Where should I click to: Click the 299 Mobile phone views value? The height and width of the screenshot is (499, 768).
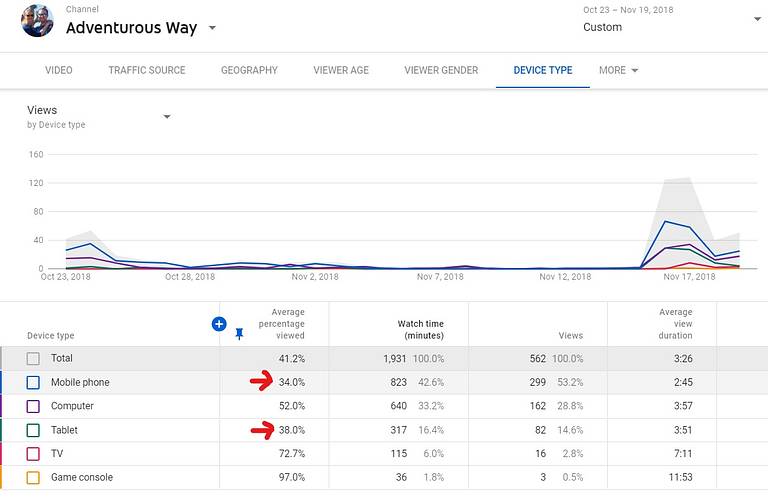(537, 382)
